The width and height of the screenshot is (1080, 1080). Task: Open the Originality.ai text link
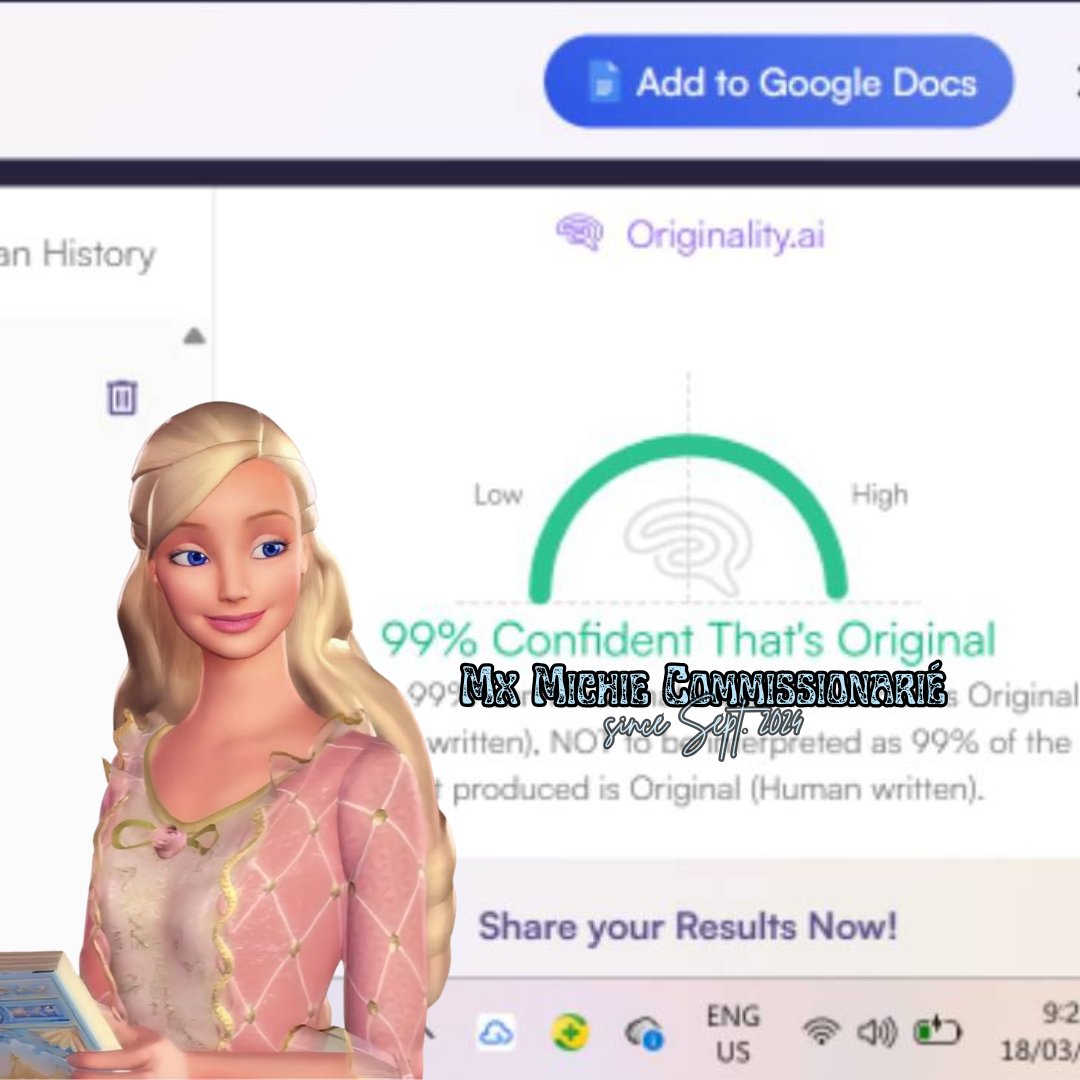725,235
